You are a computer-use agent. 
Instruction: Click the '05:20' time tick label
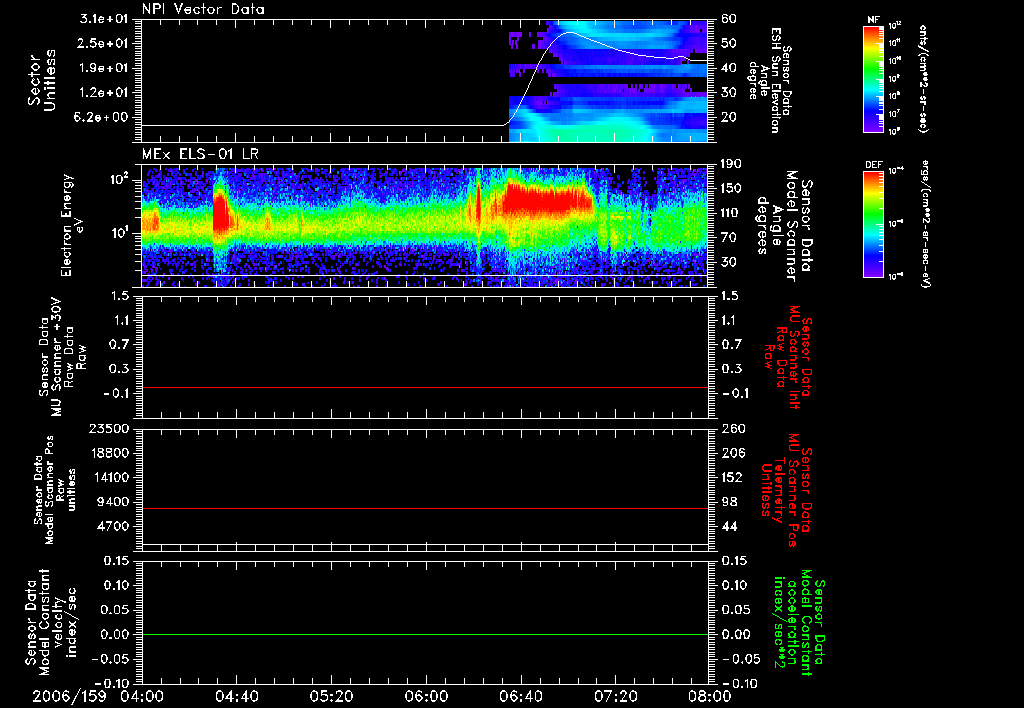point(332,696)
